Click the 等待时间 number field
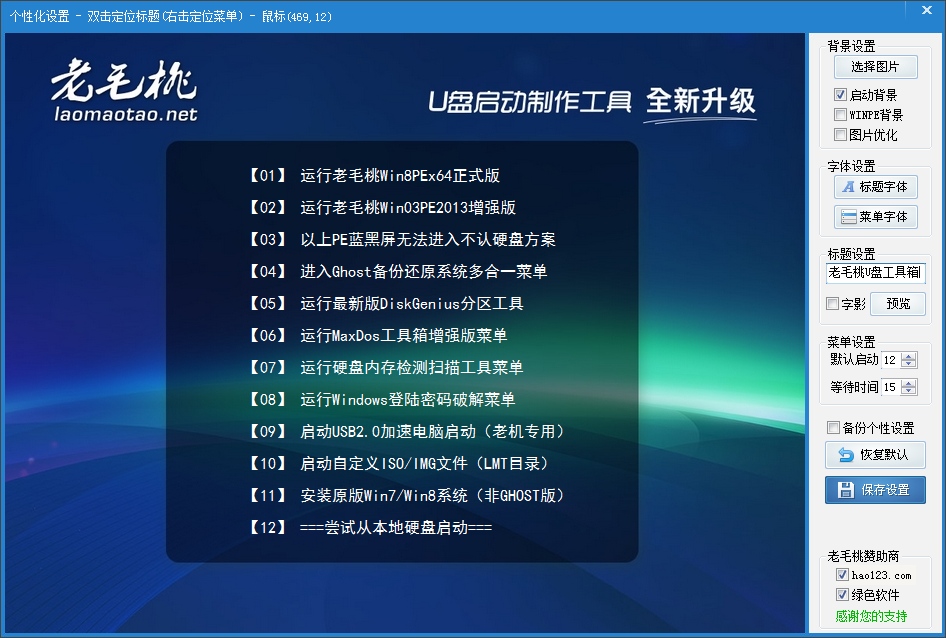This screenshot has height=638, width=946. point(891,388)
